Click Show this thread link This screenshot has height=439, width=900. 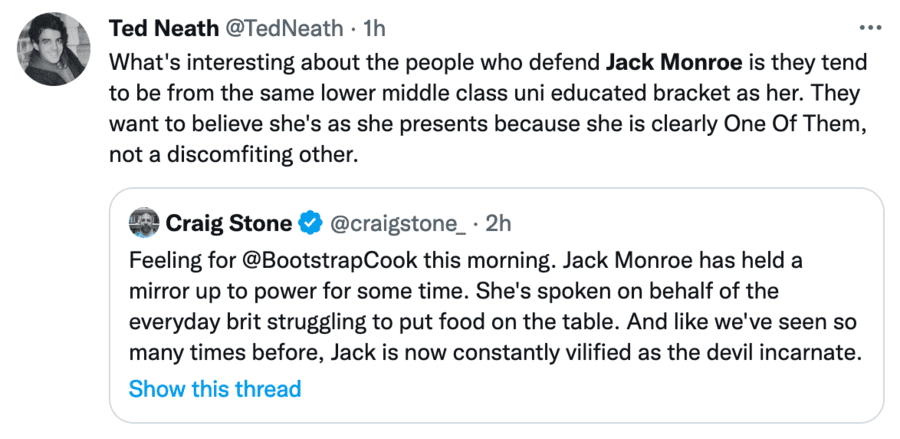click(215, 388)
